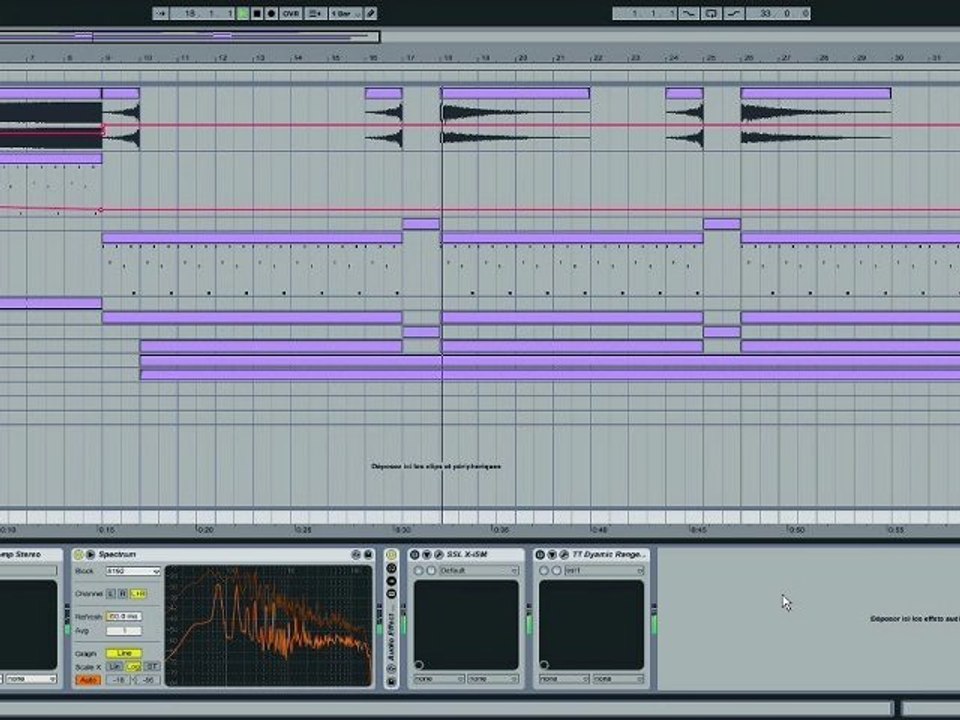The height and width of the screenshot is (720, 960).
Task: Open the 1 Bar quantization menu
Action: 346,13
